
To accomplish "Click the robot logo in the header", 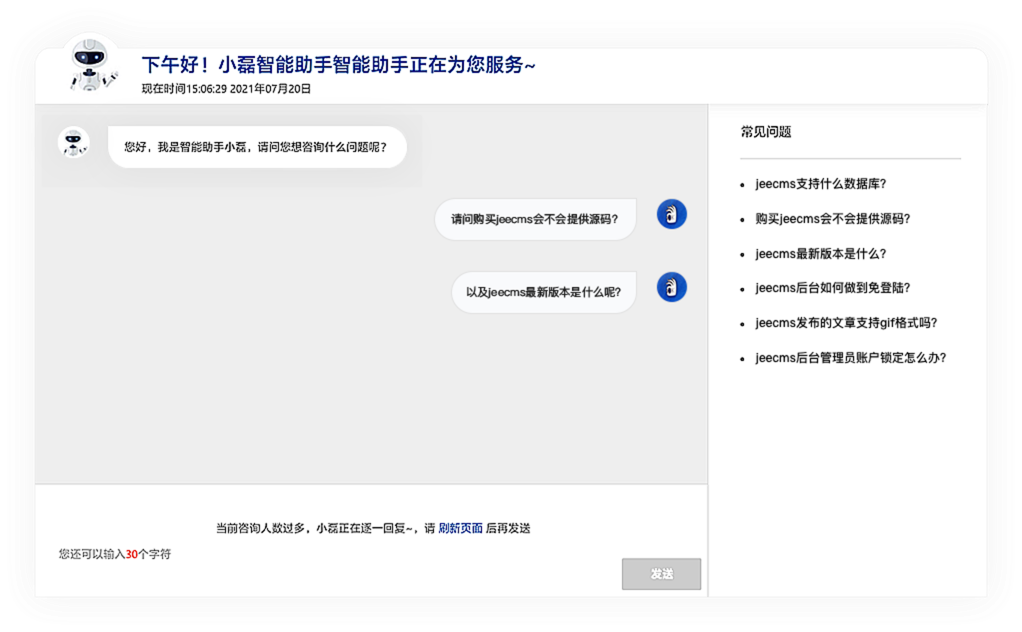I will [93, 67].
